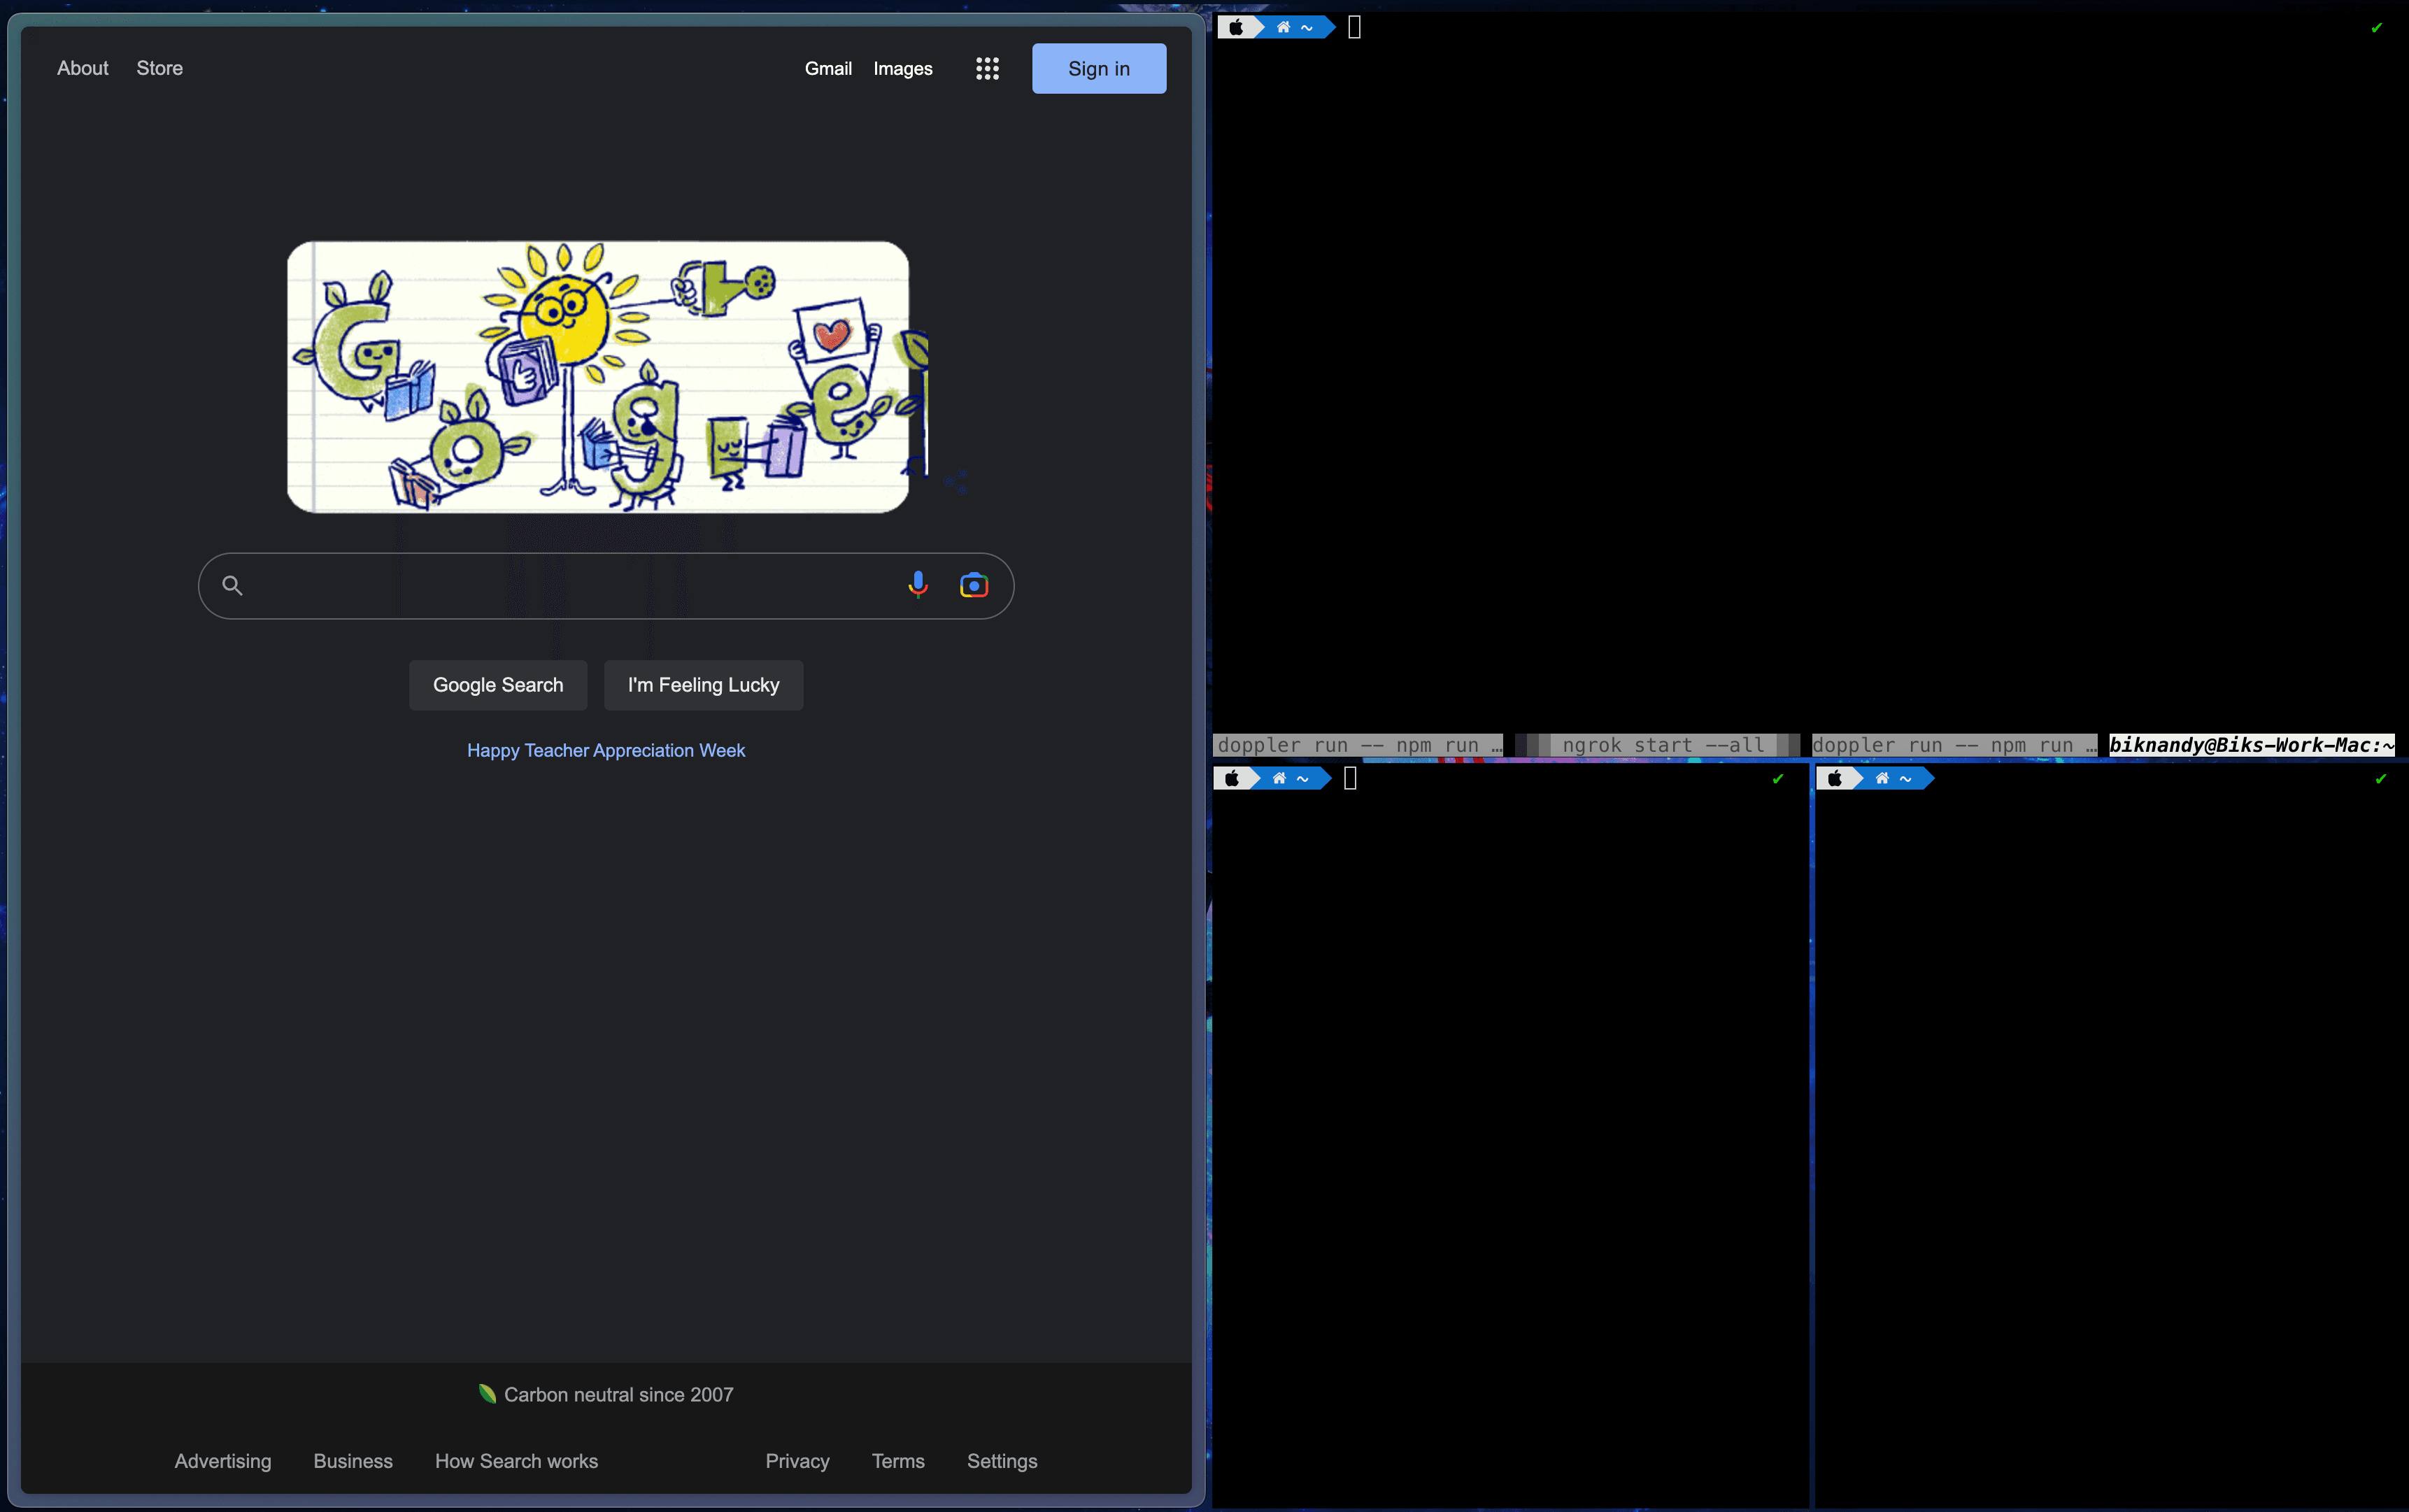2409x1512 pixels.
Task: Open the Happy Teacher Appreciation Week link
Action: [605, 750]
